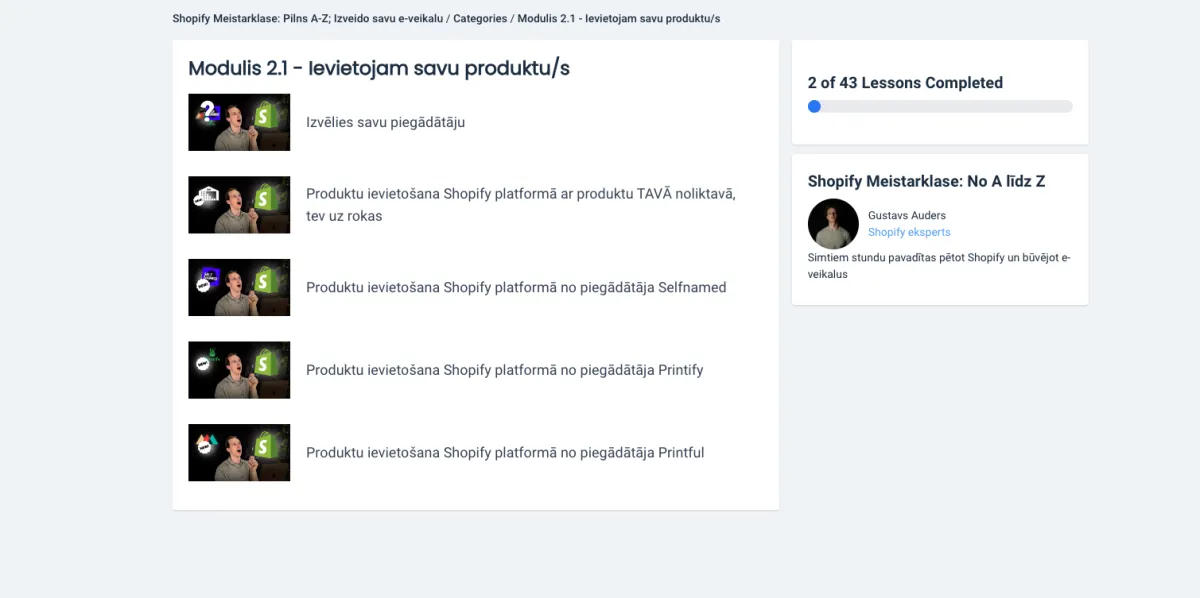Viewport: 1200px width, 598px height.
Task: Open lesson 'no piegādātāja Printify'
Action: pyautogui.click(x=505, y=370)
